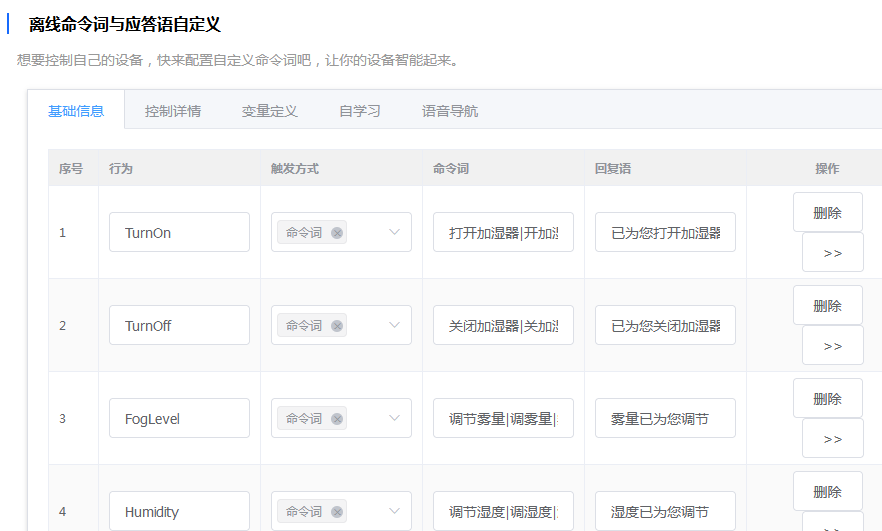
Task: Click the 操作 column header
Action: tap(827, 168)
